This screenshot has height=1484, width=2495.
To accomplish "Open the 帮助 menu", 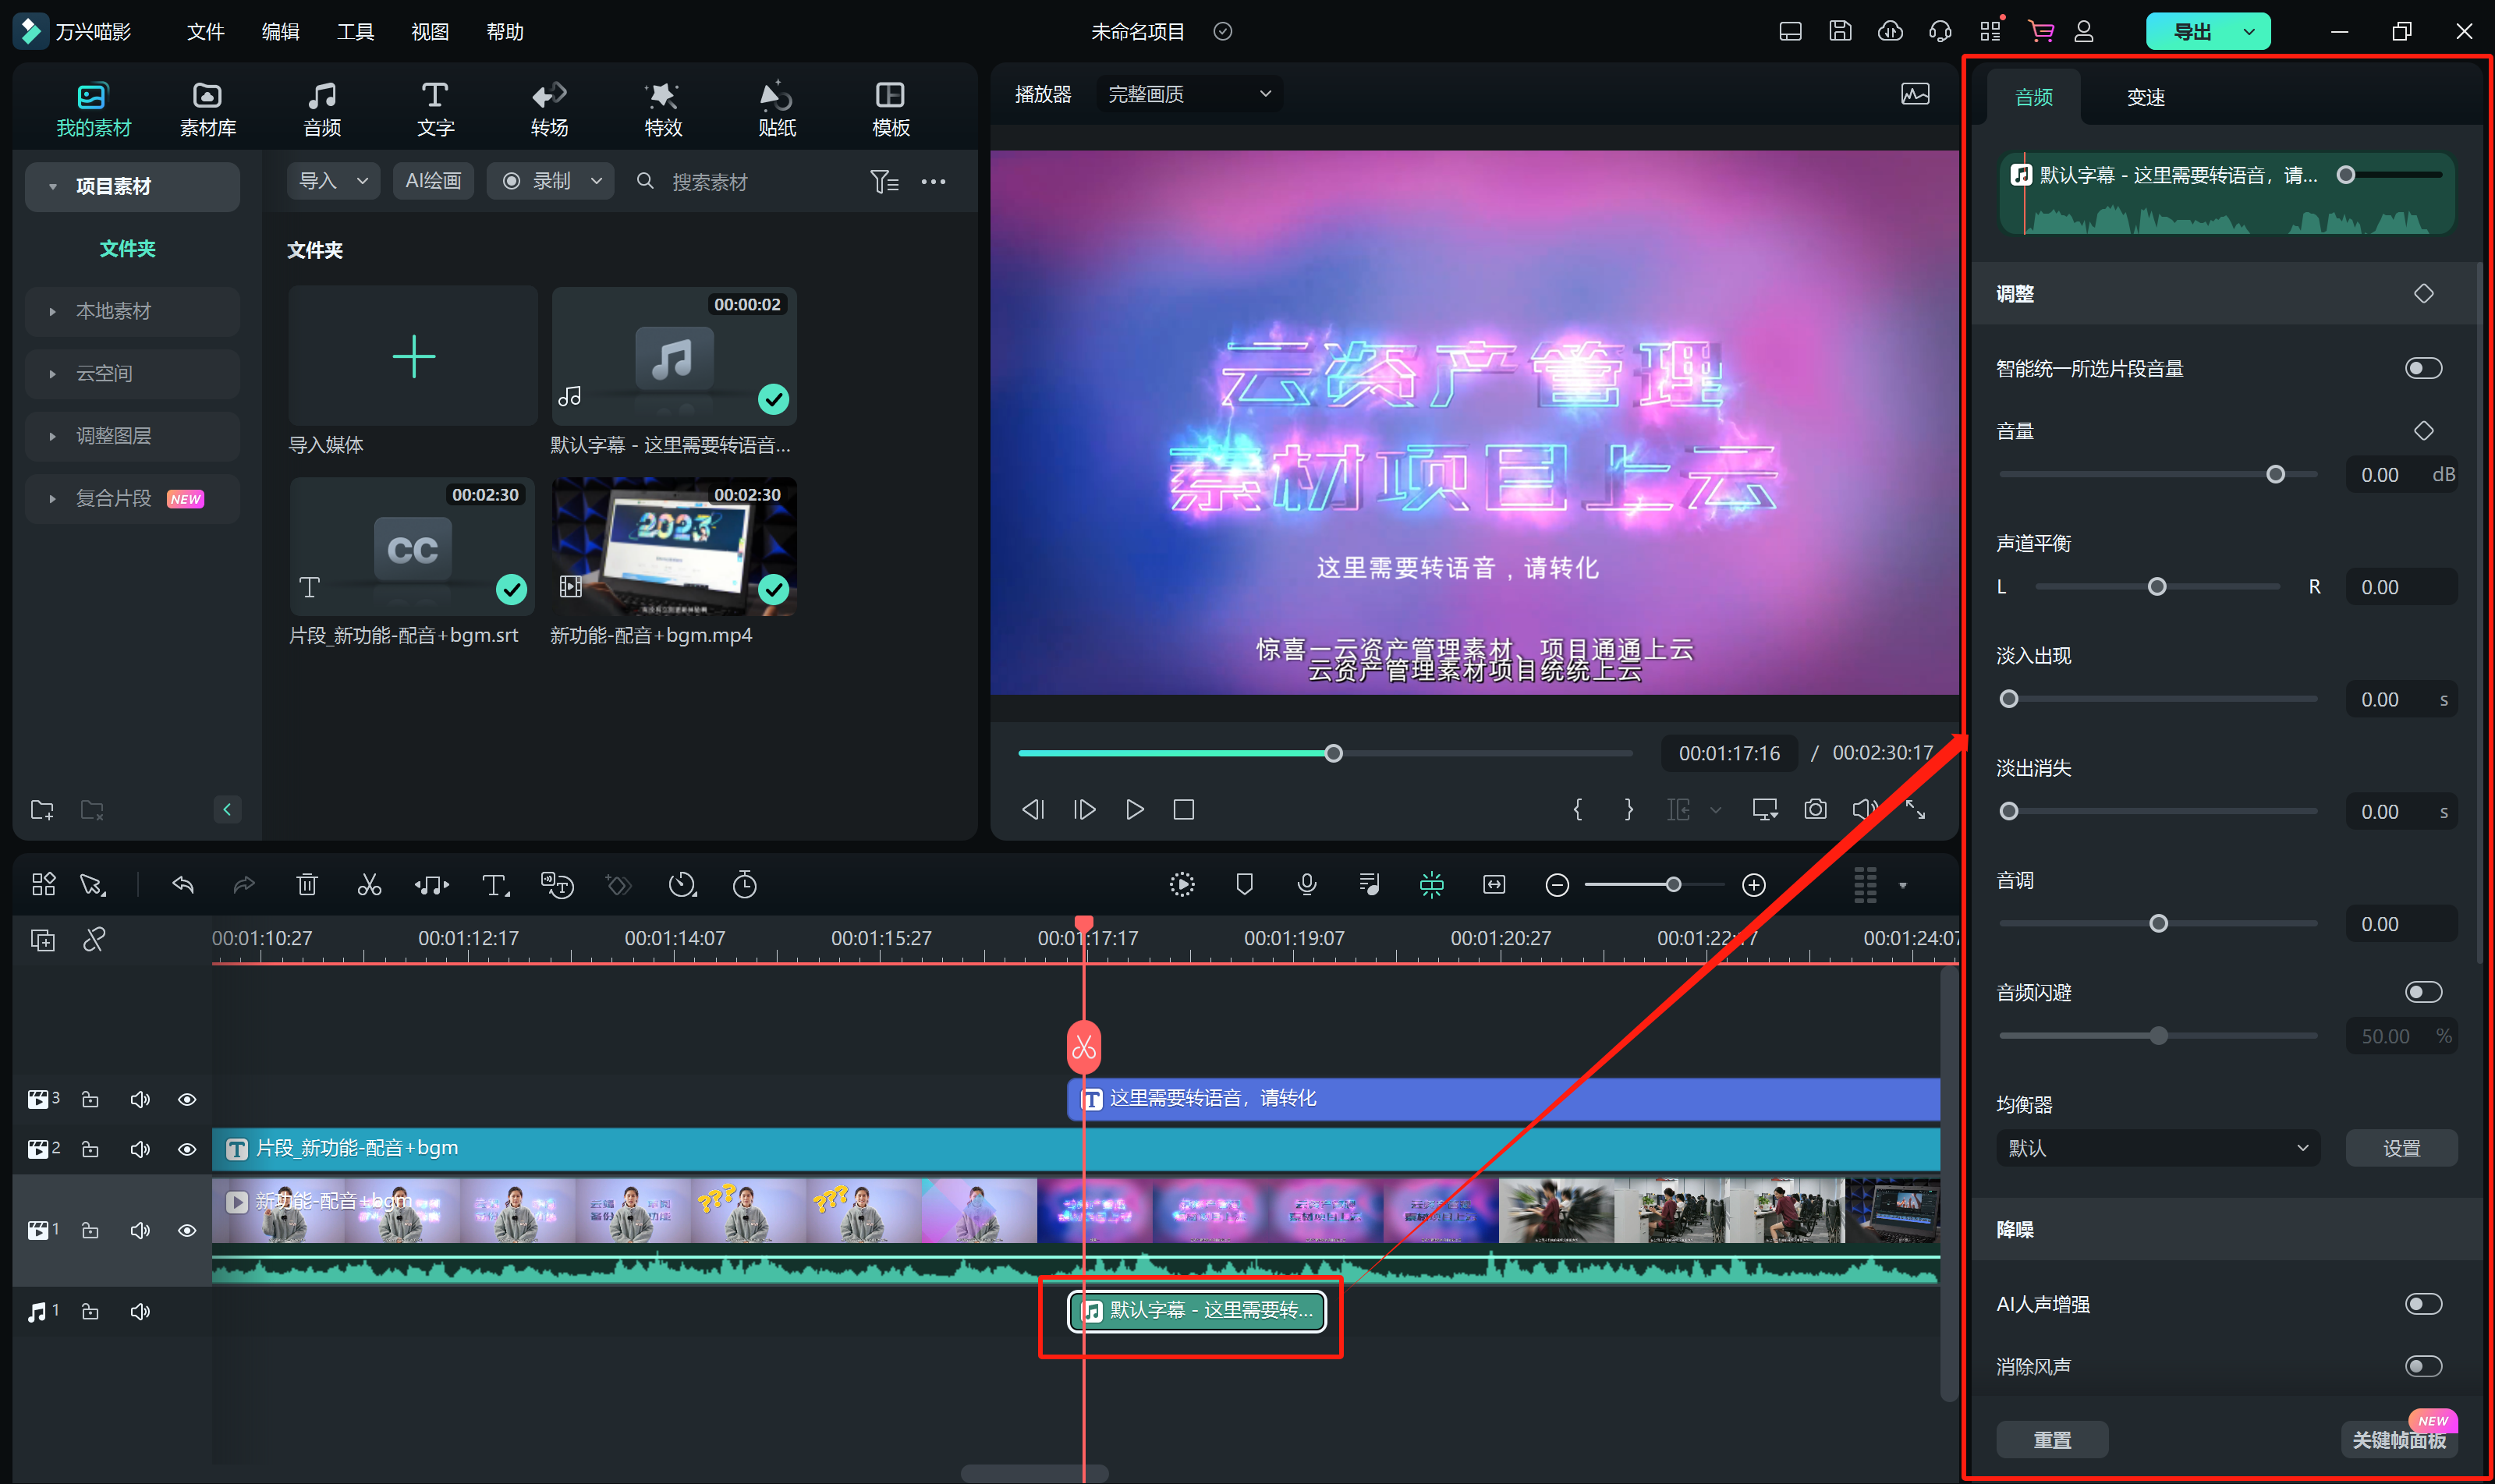I will (x=505, y=31).
